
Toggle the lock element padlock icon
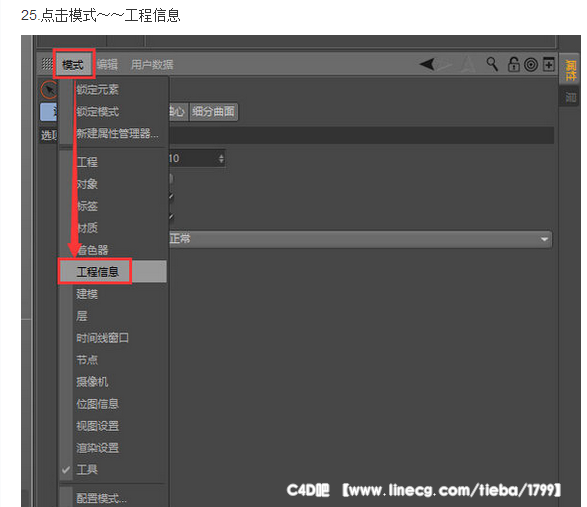(x=513, y=64)
